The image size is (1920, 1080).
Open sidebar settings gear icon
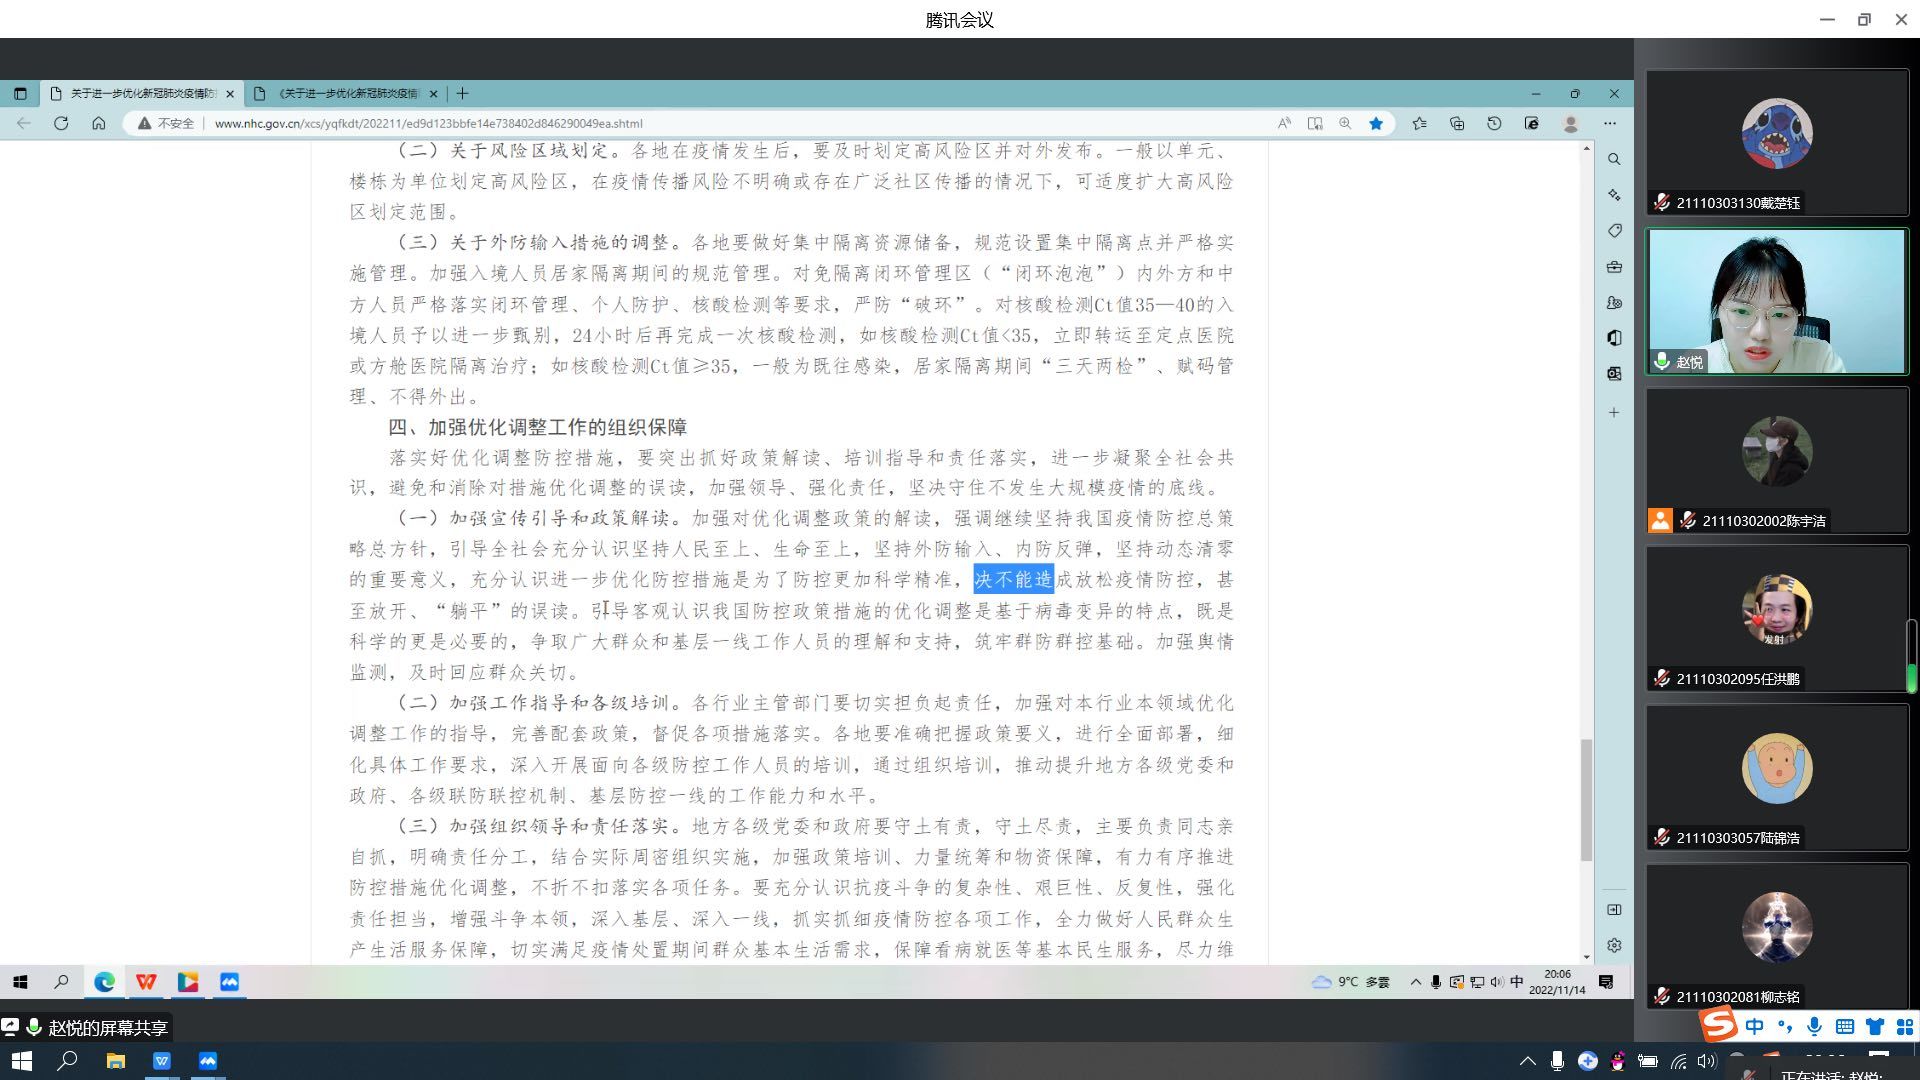(x=1614, y=945)
